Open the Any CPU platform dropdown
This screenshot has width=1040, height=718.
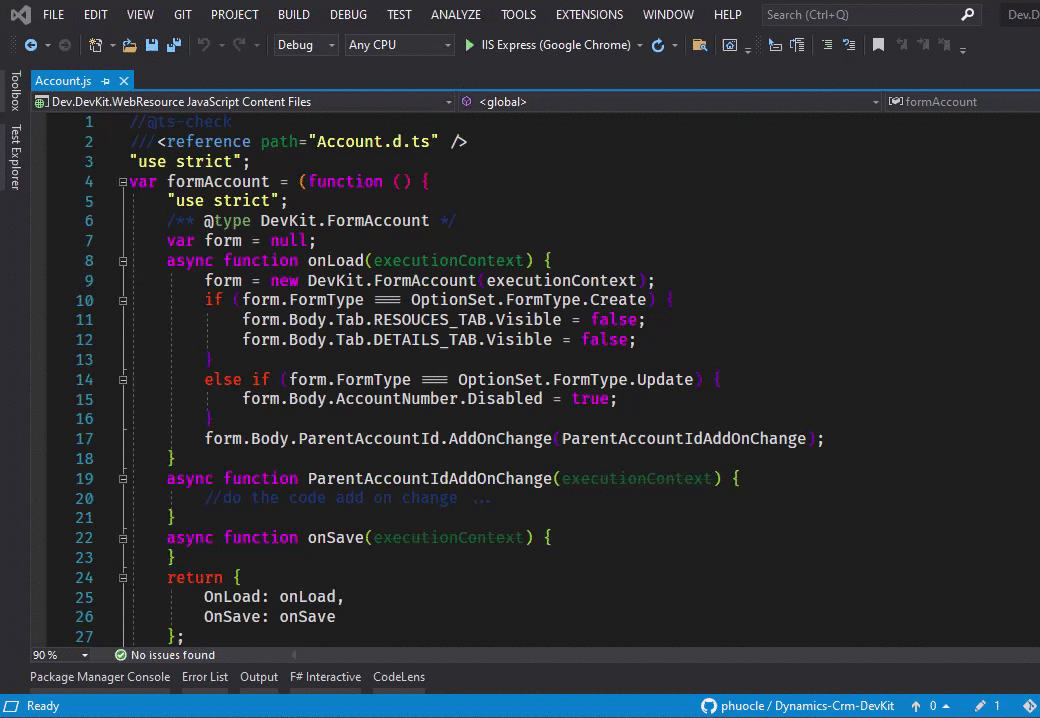[399, 45]
